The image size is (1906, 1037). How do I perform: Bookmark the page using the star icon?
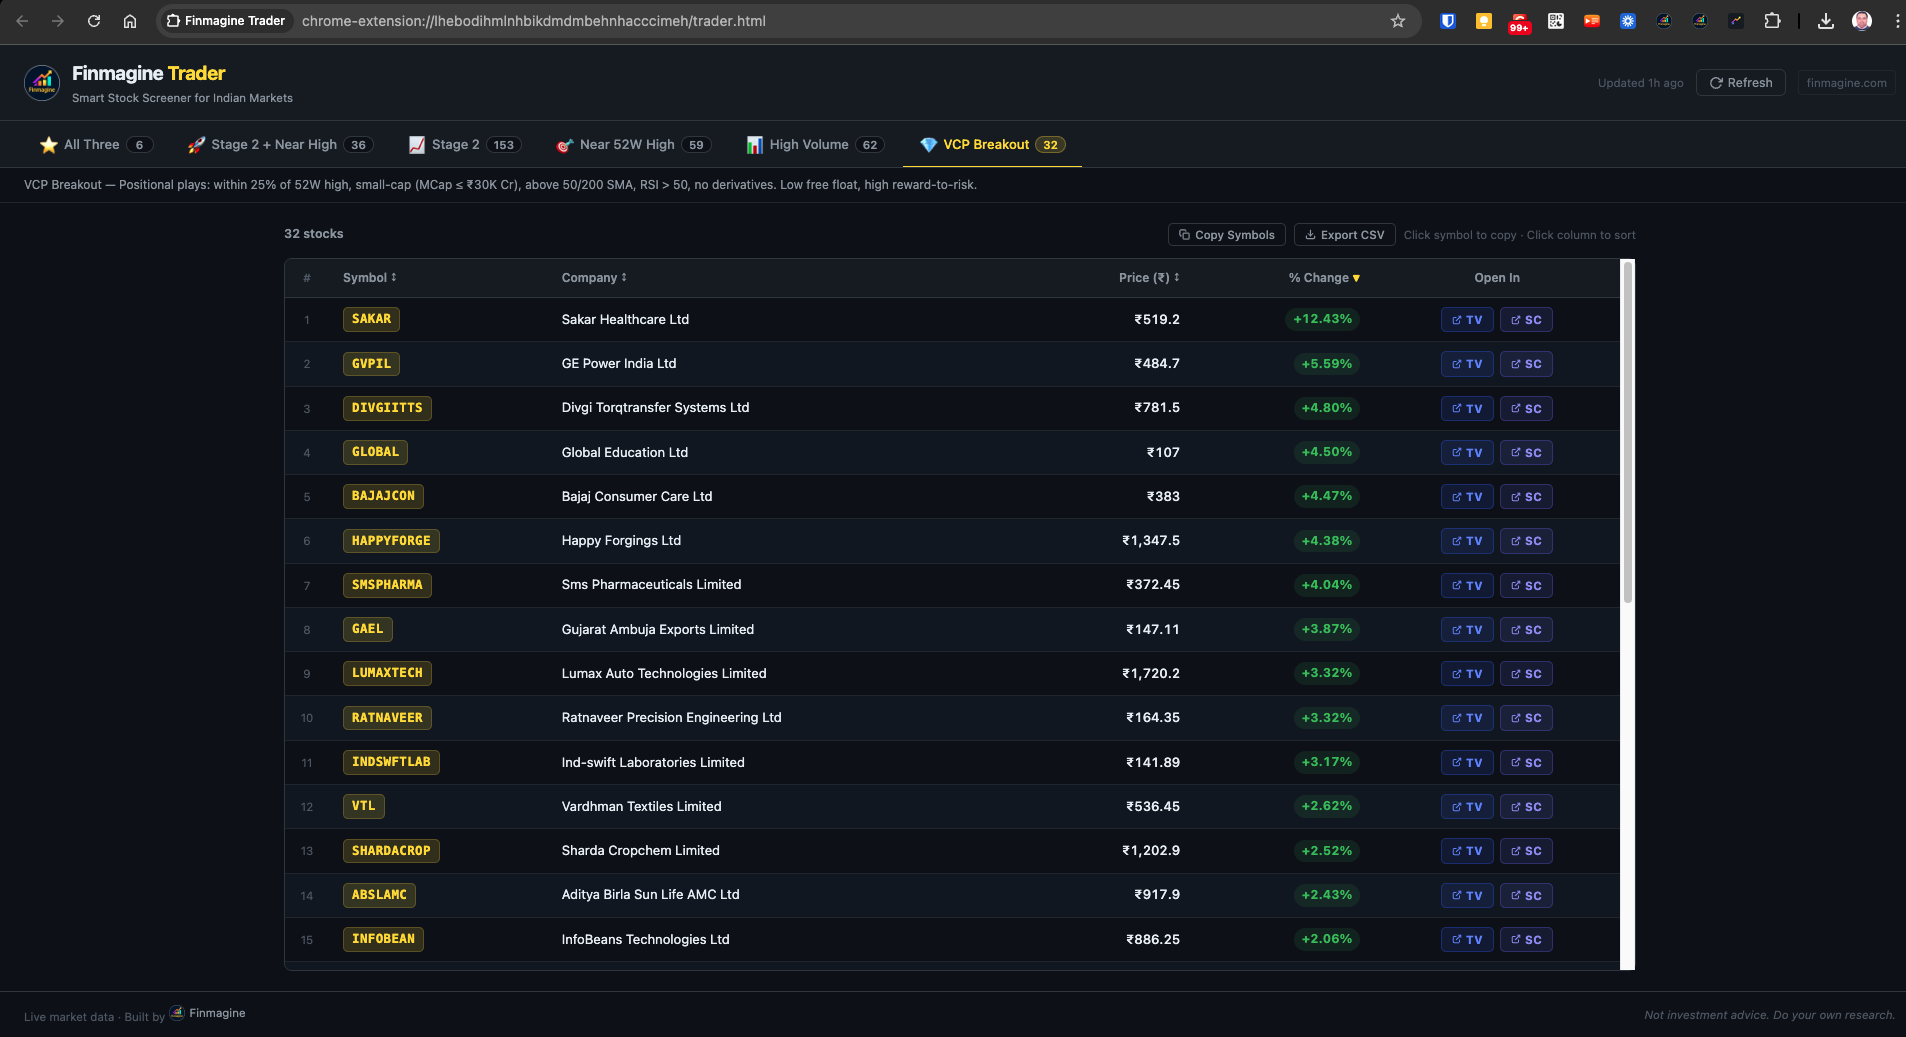[1398, 20]
